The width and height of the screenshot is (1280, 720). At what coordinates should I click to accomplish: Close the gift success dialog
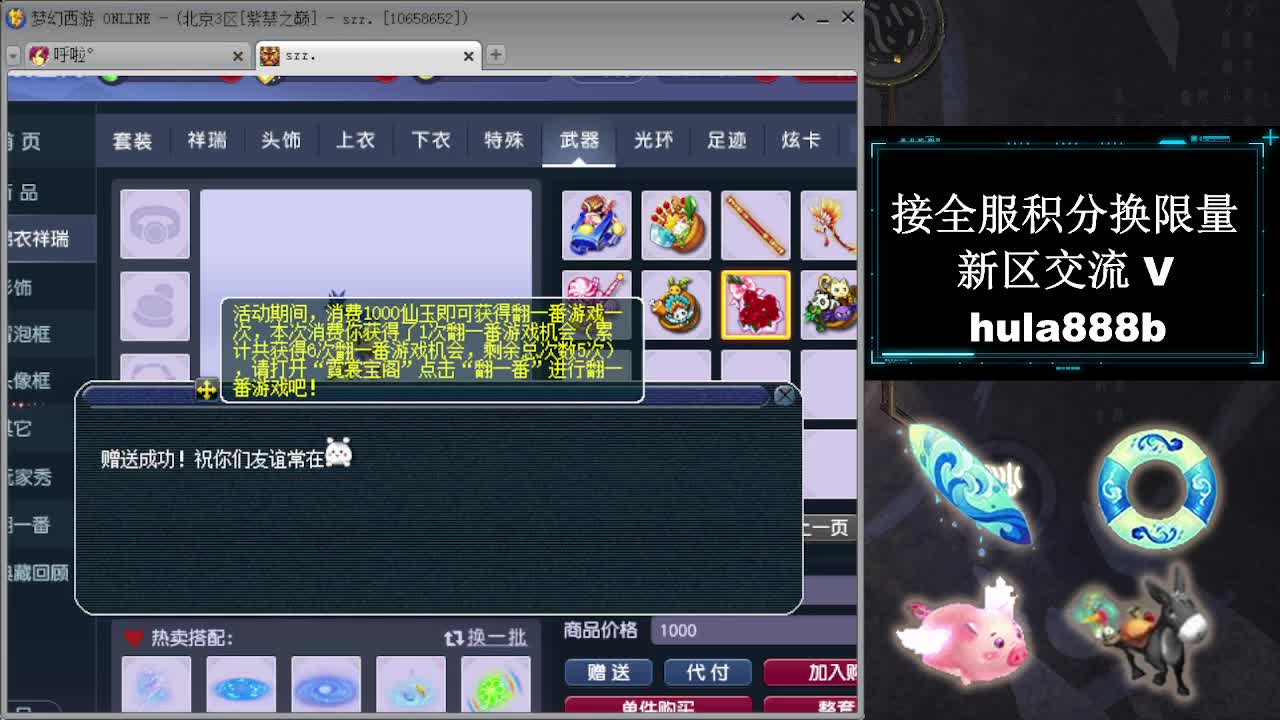pyautogui.click(x=785, y=395)
